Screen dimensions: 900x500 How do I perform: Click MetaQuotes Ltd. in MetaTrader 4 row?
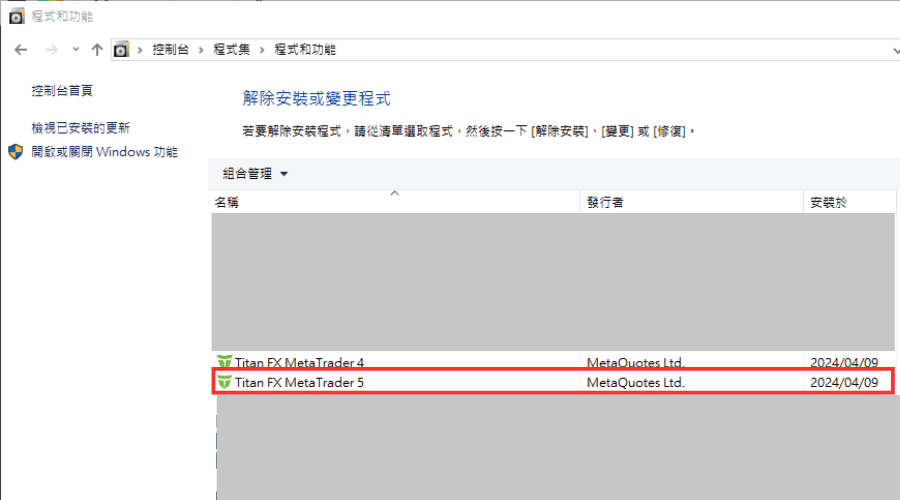click(x=635, y=363)
